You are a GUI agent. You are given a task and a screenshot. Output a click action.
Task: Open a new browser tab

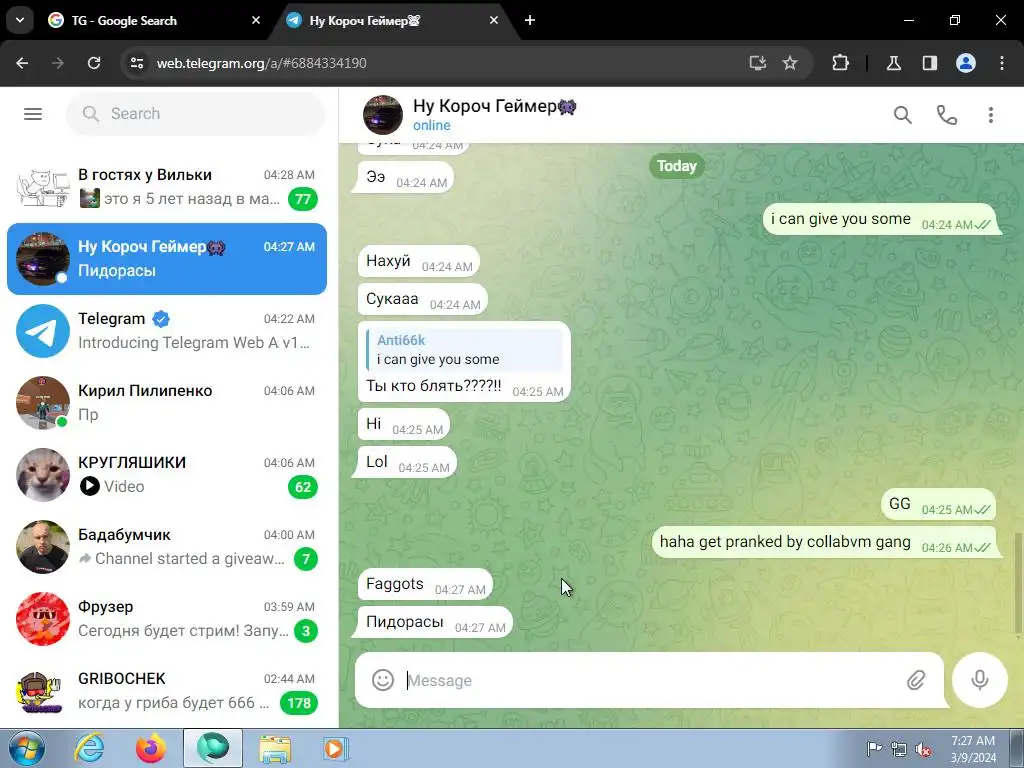point(530,20)
